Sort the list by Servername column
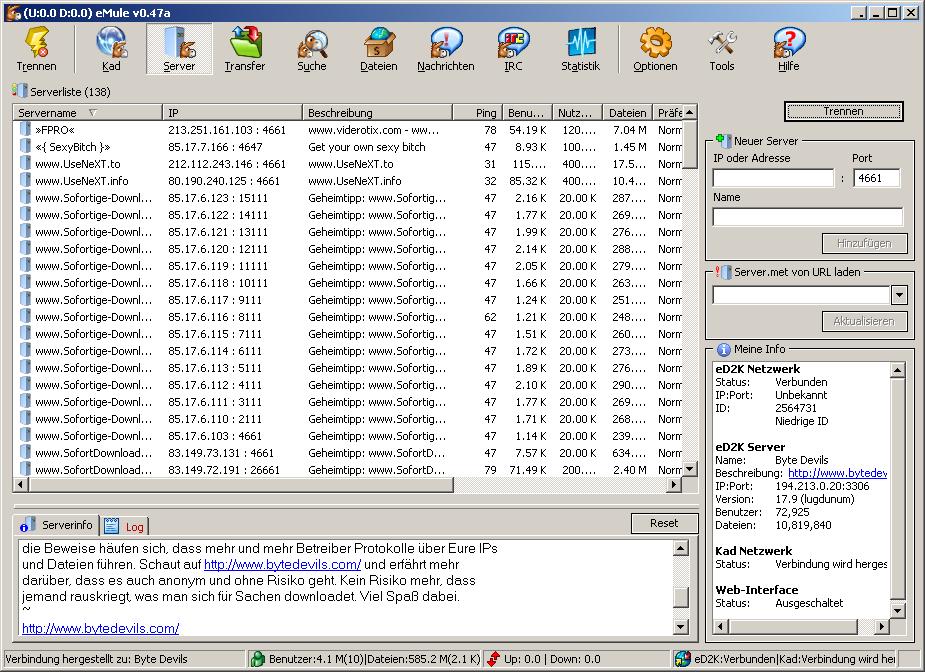 [87, 113]
